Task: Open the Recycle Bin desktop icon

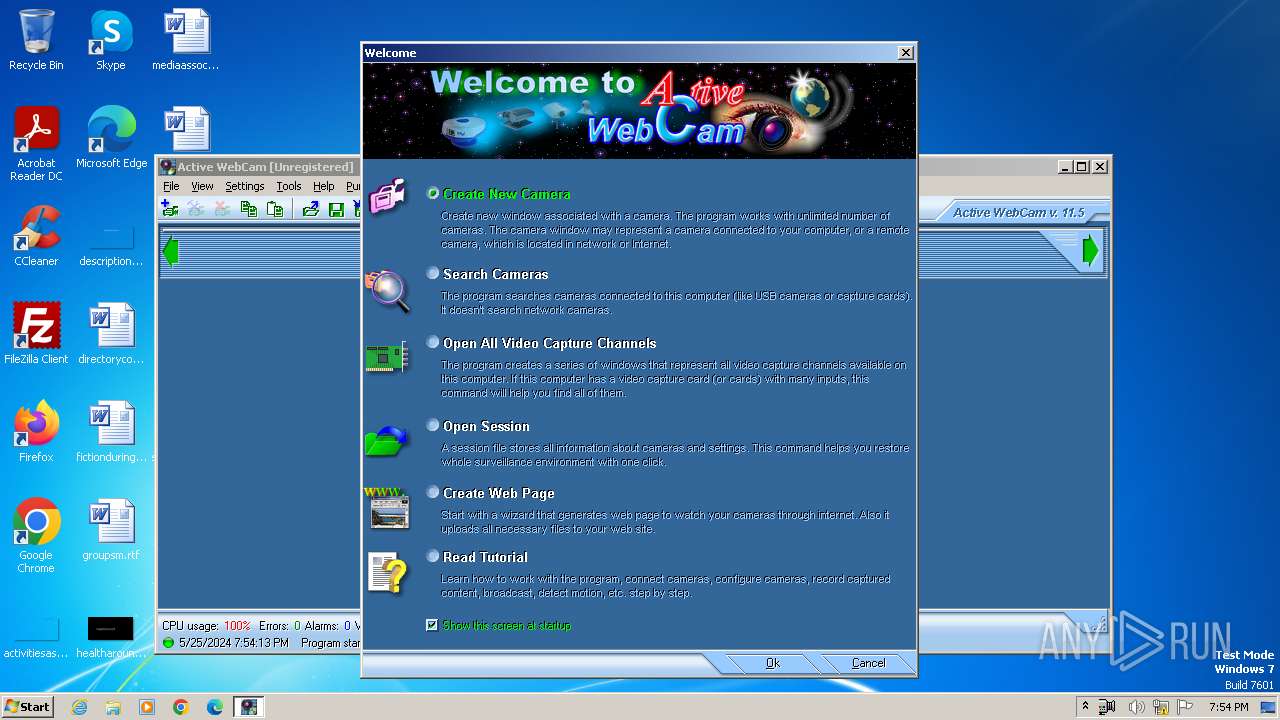Action: 36,40
